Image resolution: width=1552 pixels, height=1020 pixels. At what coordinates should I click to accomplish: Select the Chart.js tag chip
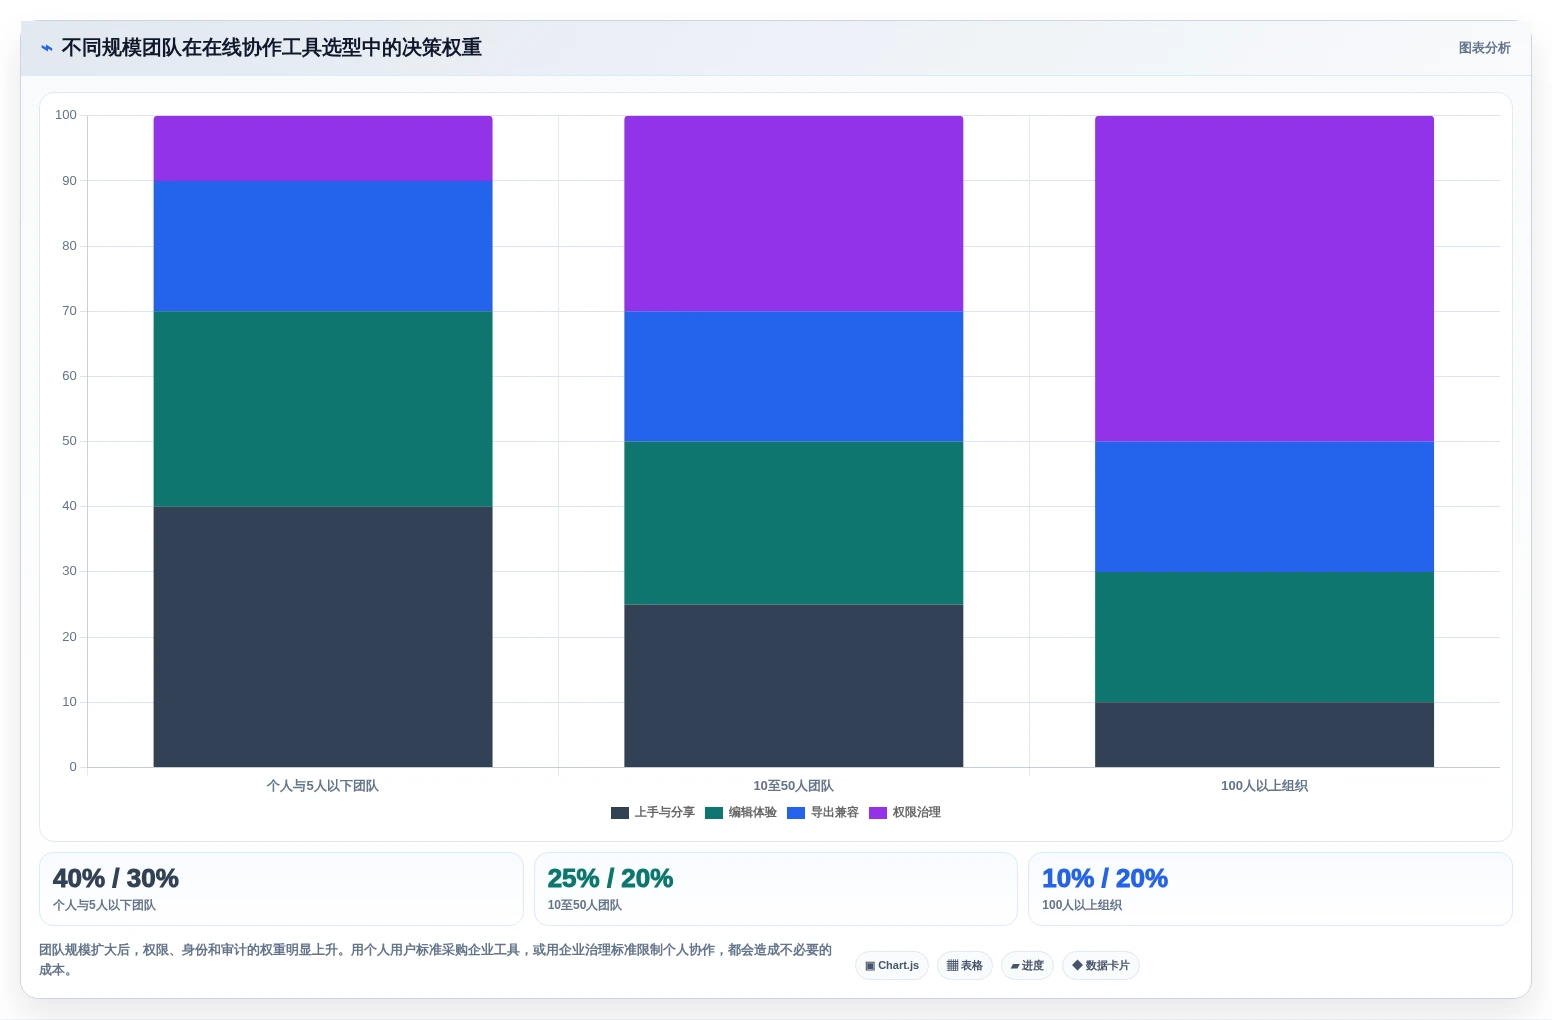coord(892,965)
